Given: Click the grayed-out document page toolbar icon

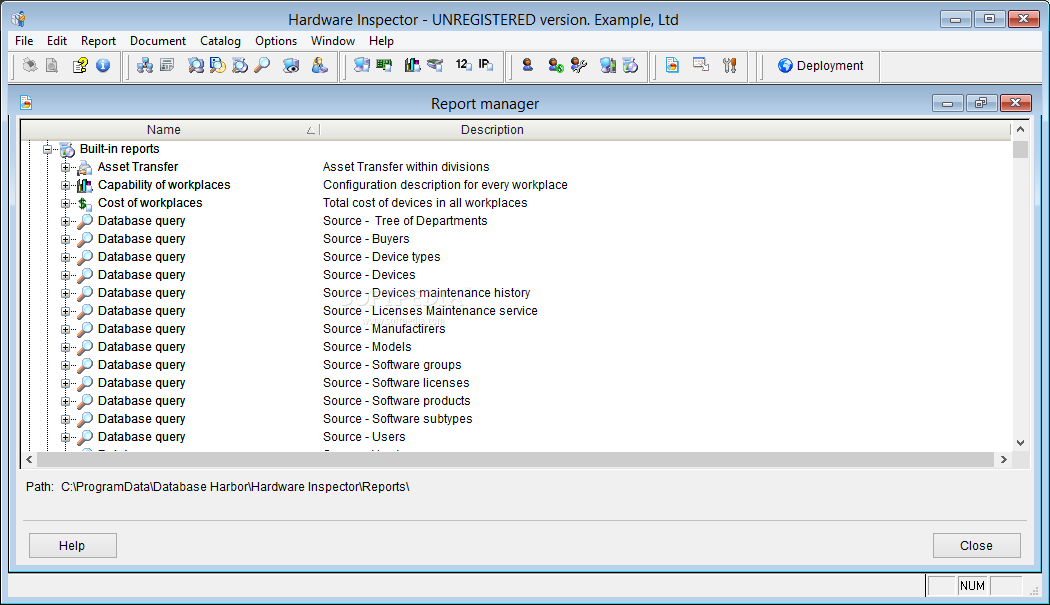Looking at the screenshot, I should 52,65.
